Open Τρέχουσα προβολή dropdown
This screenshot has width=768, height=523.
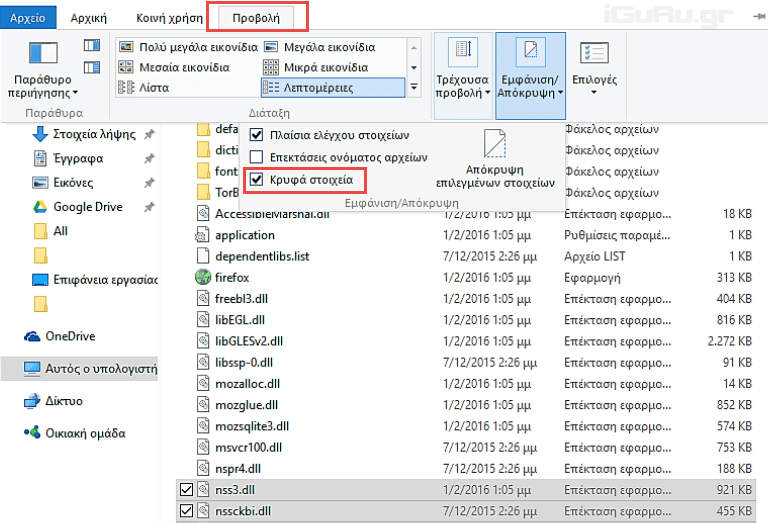click(x=463, y=76)
